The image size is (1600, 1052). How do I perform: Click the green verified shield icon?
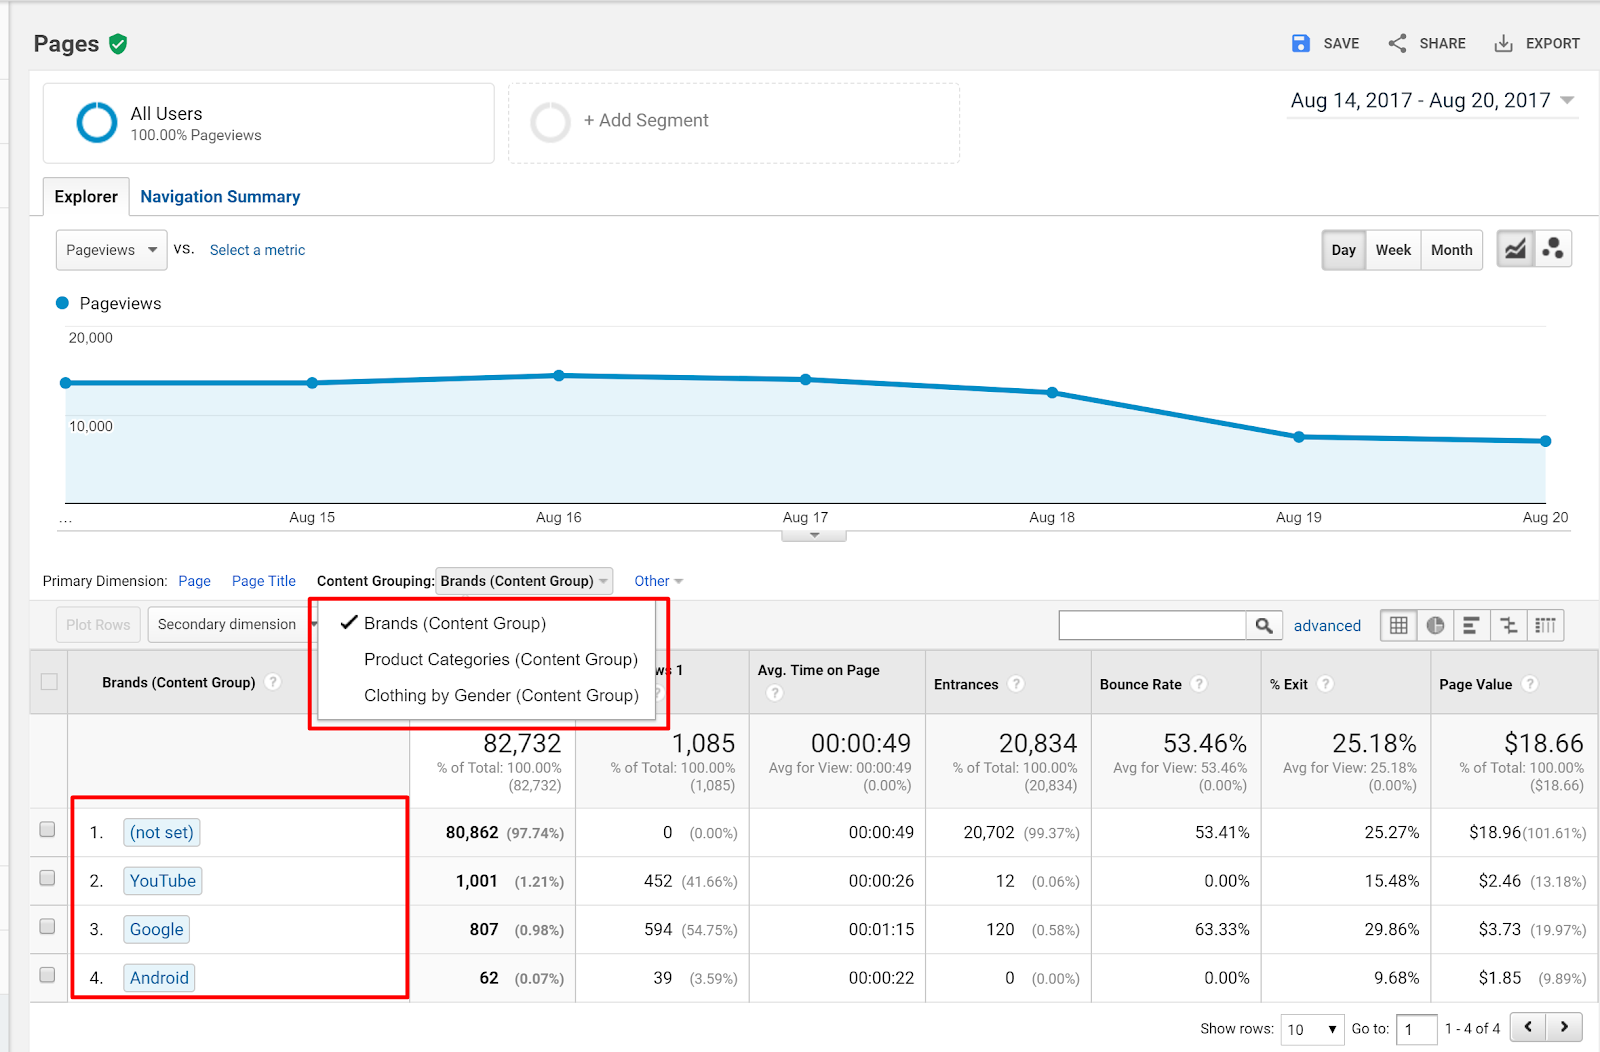118,44
